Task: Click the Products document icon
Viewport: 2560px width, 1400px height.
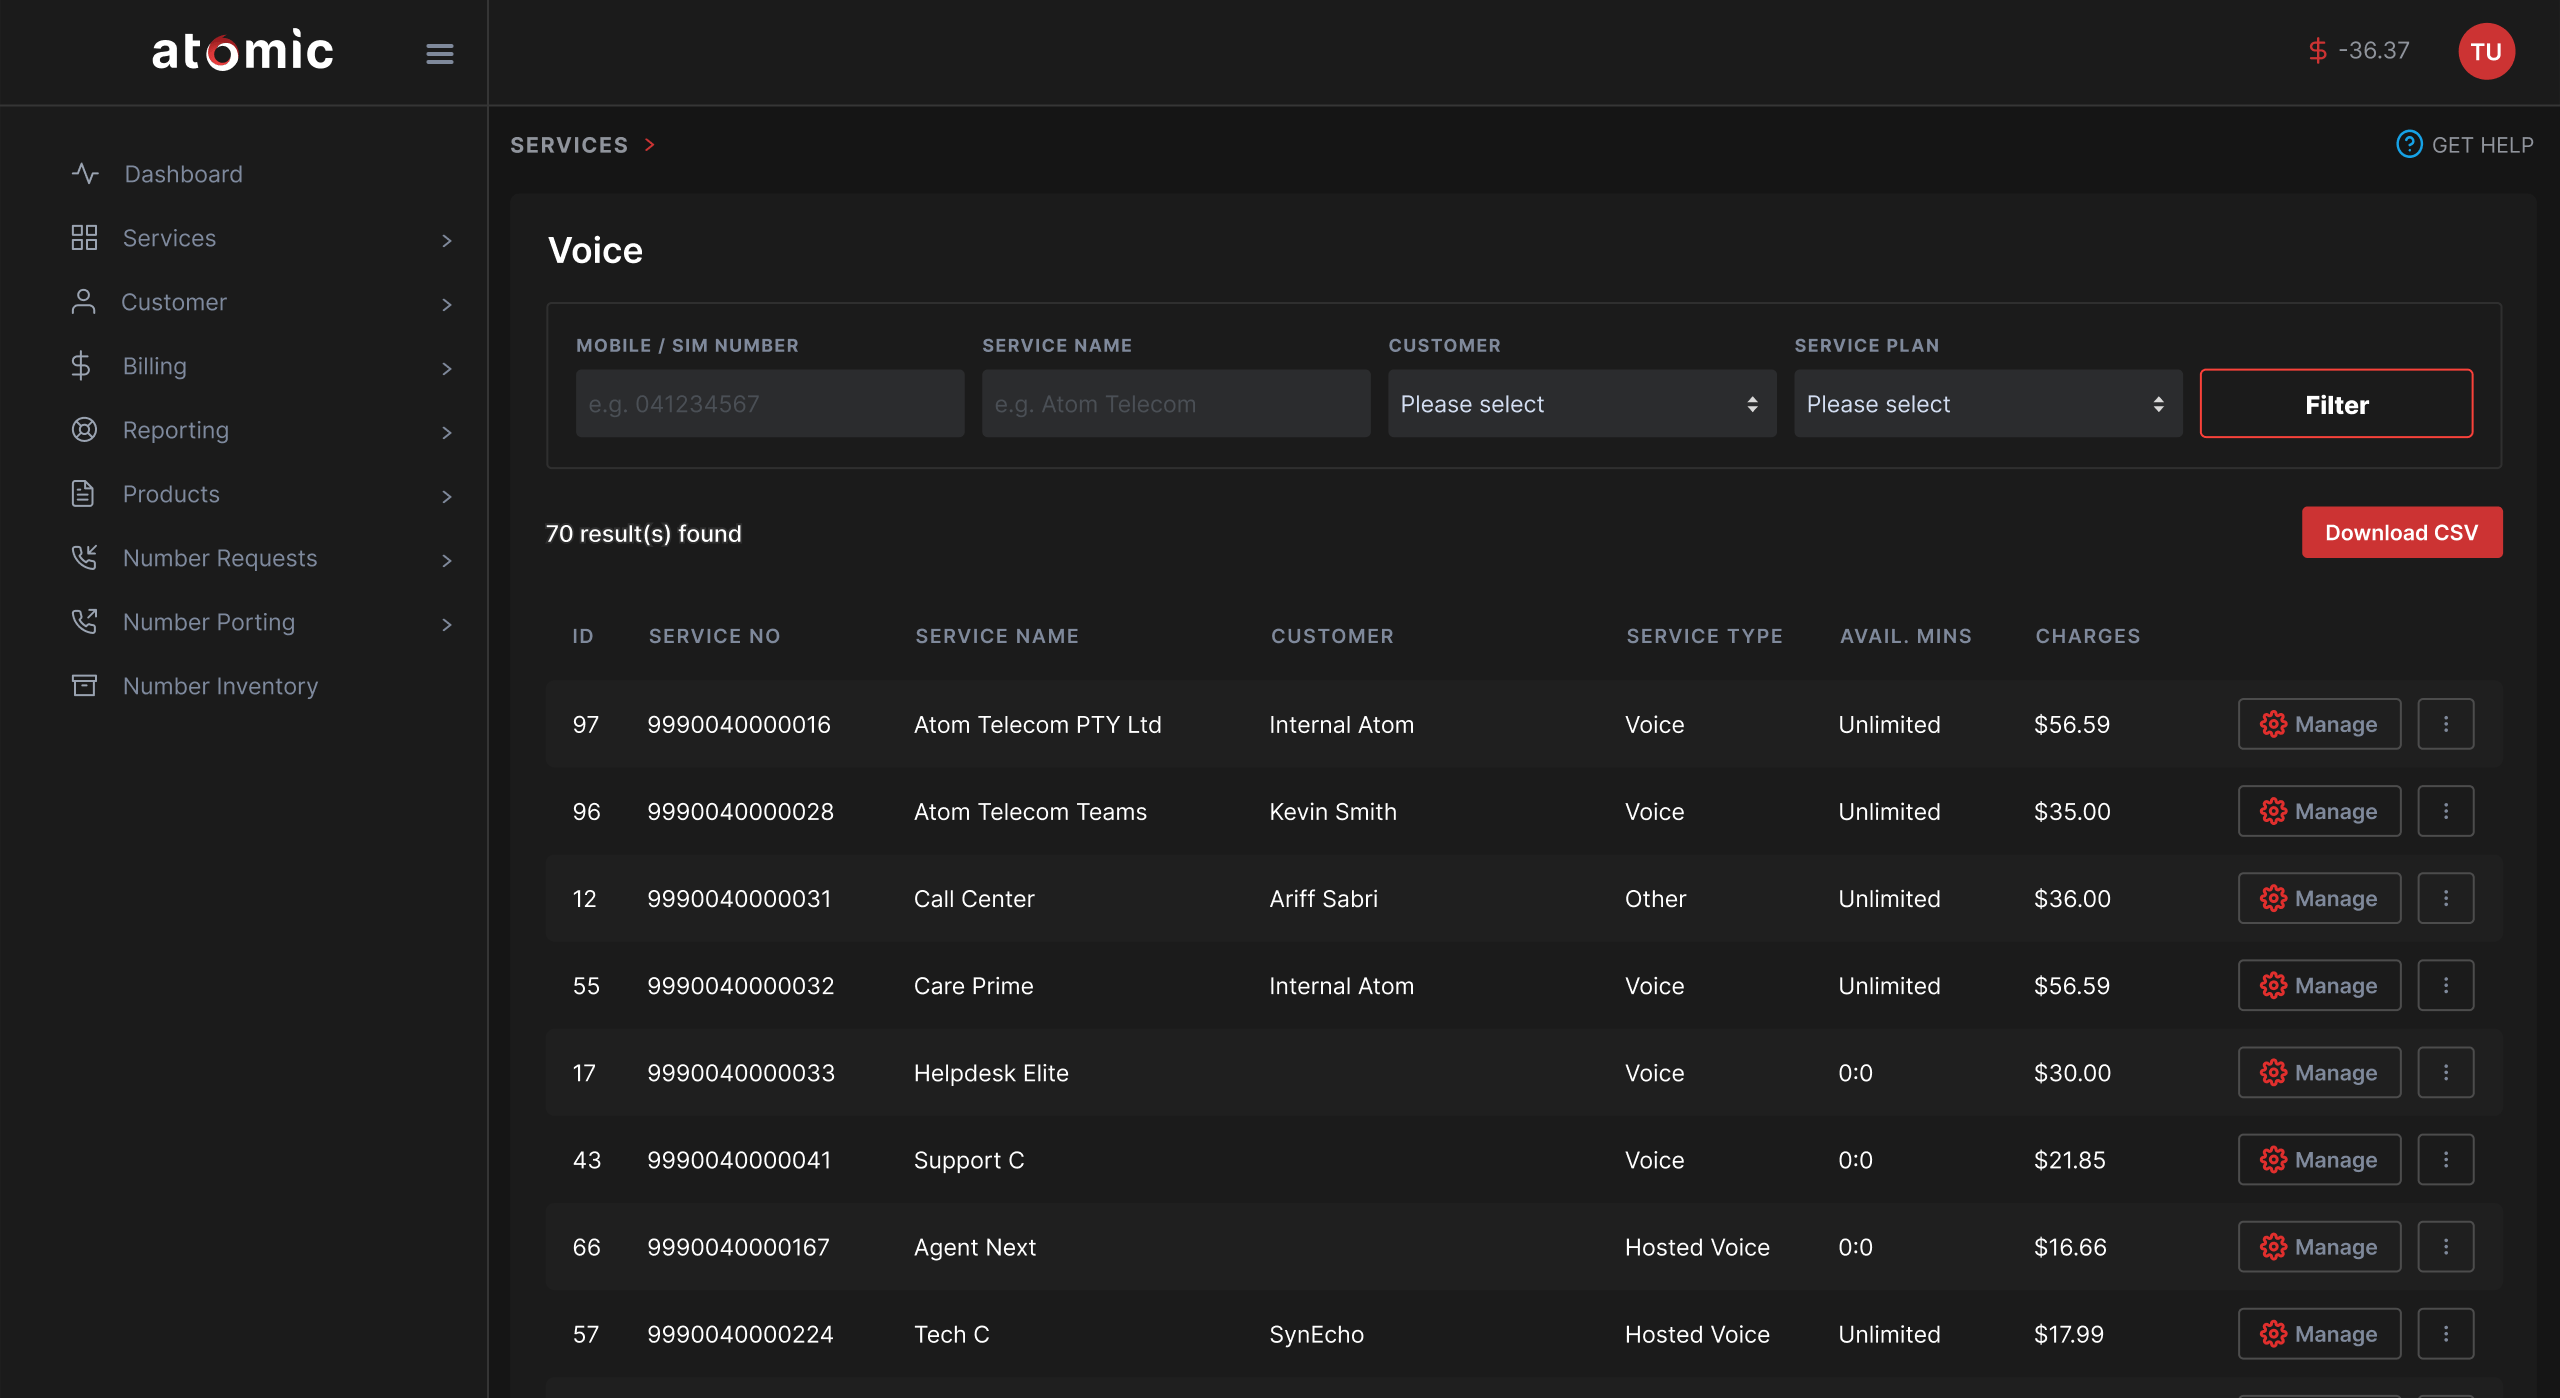Action: [84, 493]
